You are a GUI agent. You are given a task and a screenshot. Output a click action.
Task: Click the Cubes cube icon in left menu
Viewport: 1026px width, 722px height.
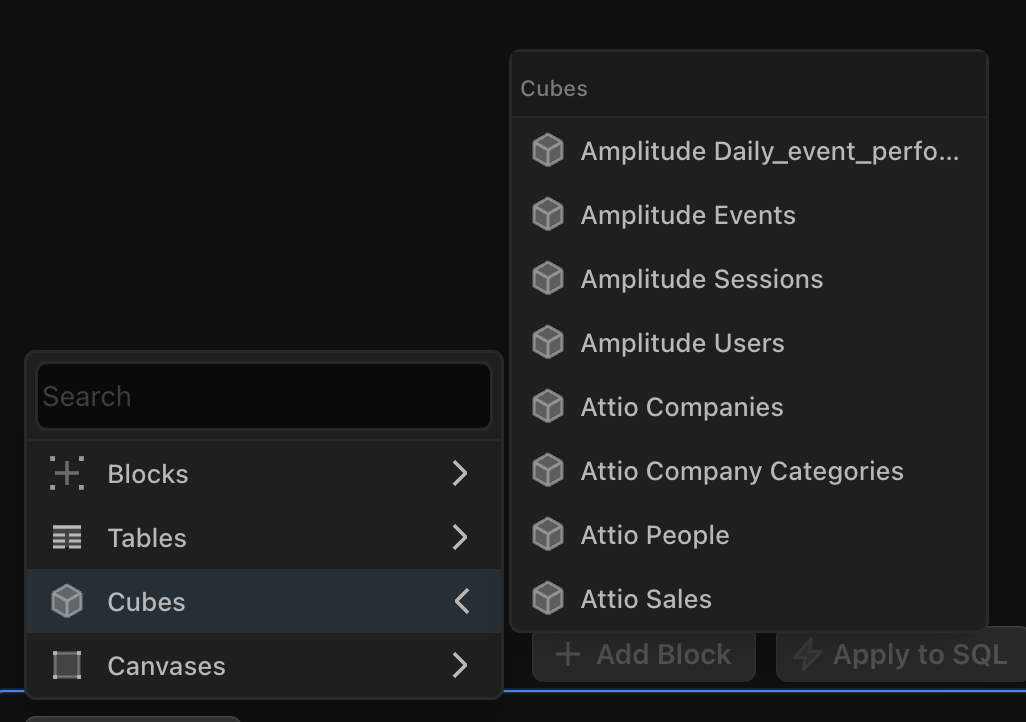coord(67,602)
